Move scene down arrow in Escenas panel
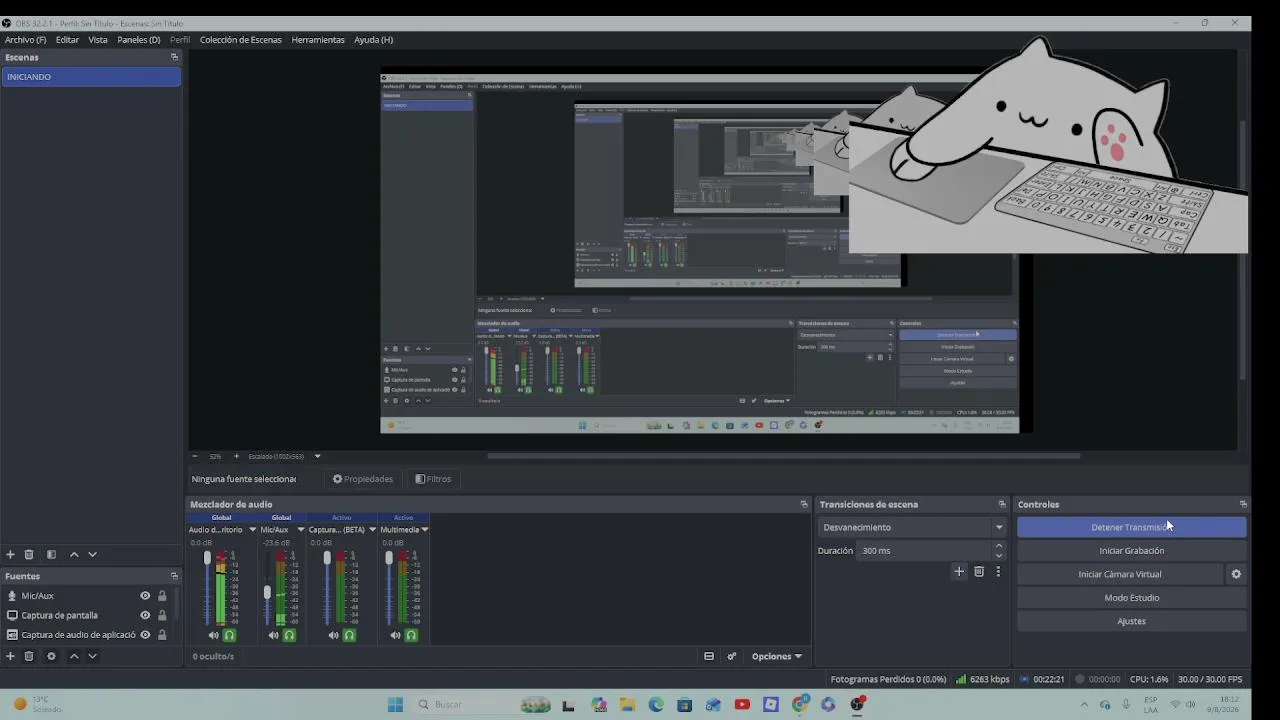This screenshot has height=720, width=1280. 92,554
